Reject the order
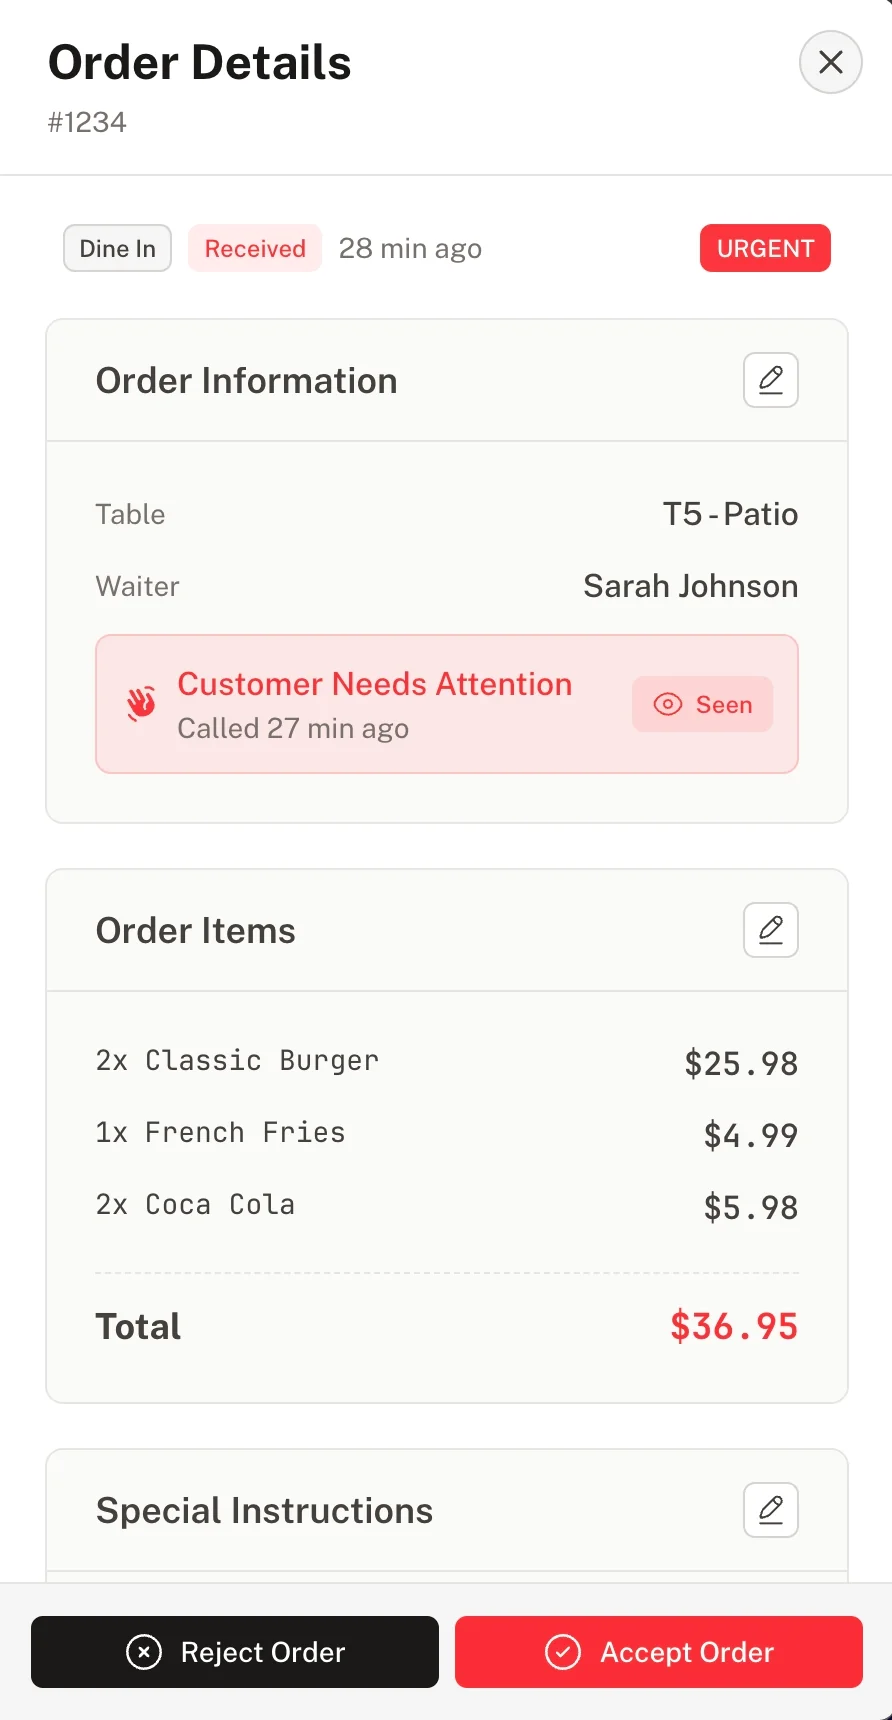 point(235,1652)
